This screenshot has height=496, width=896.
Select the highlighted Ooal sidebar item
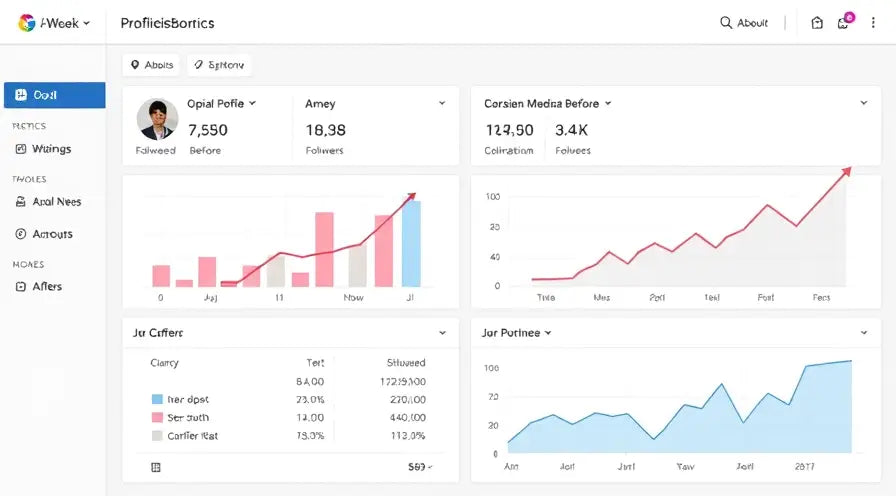tap(54, 95)
